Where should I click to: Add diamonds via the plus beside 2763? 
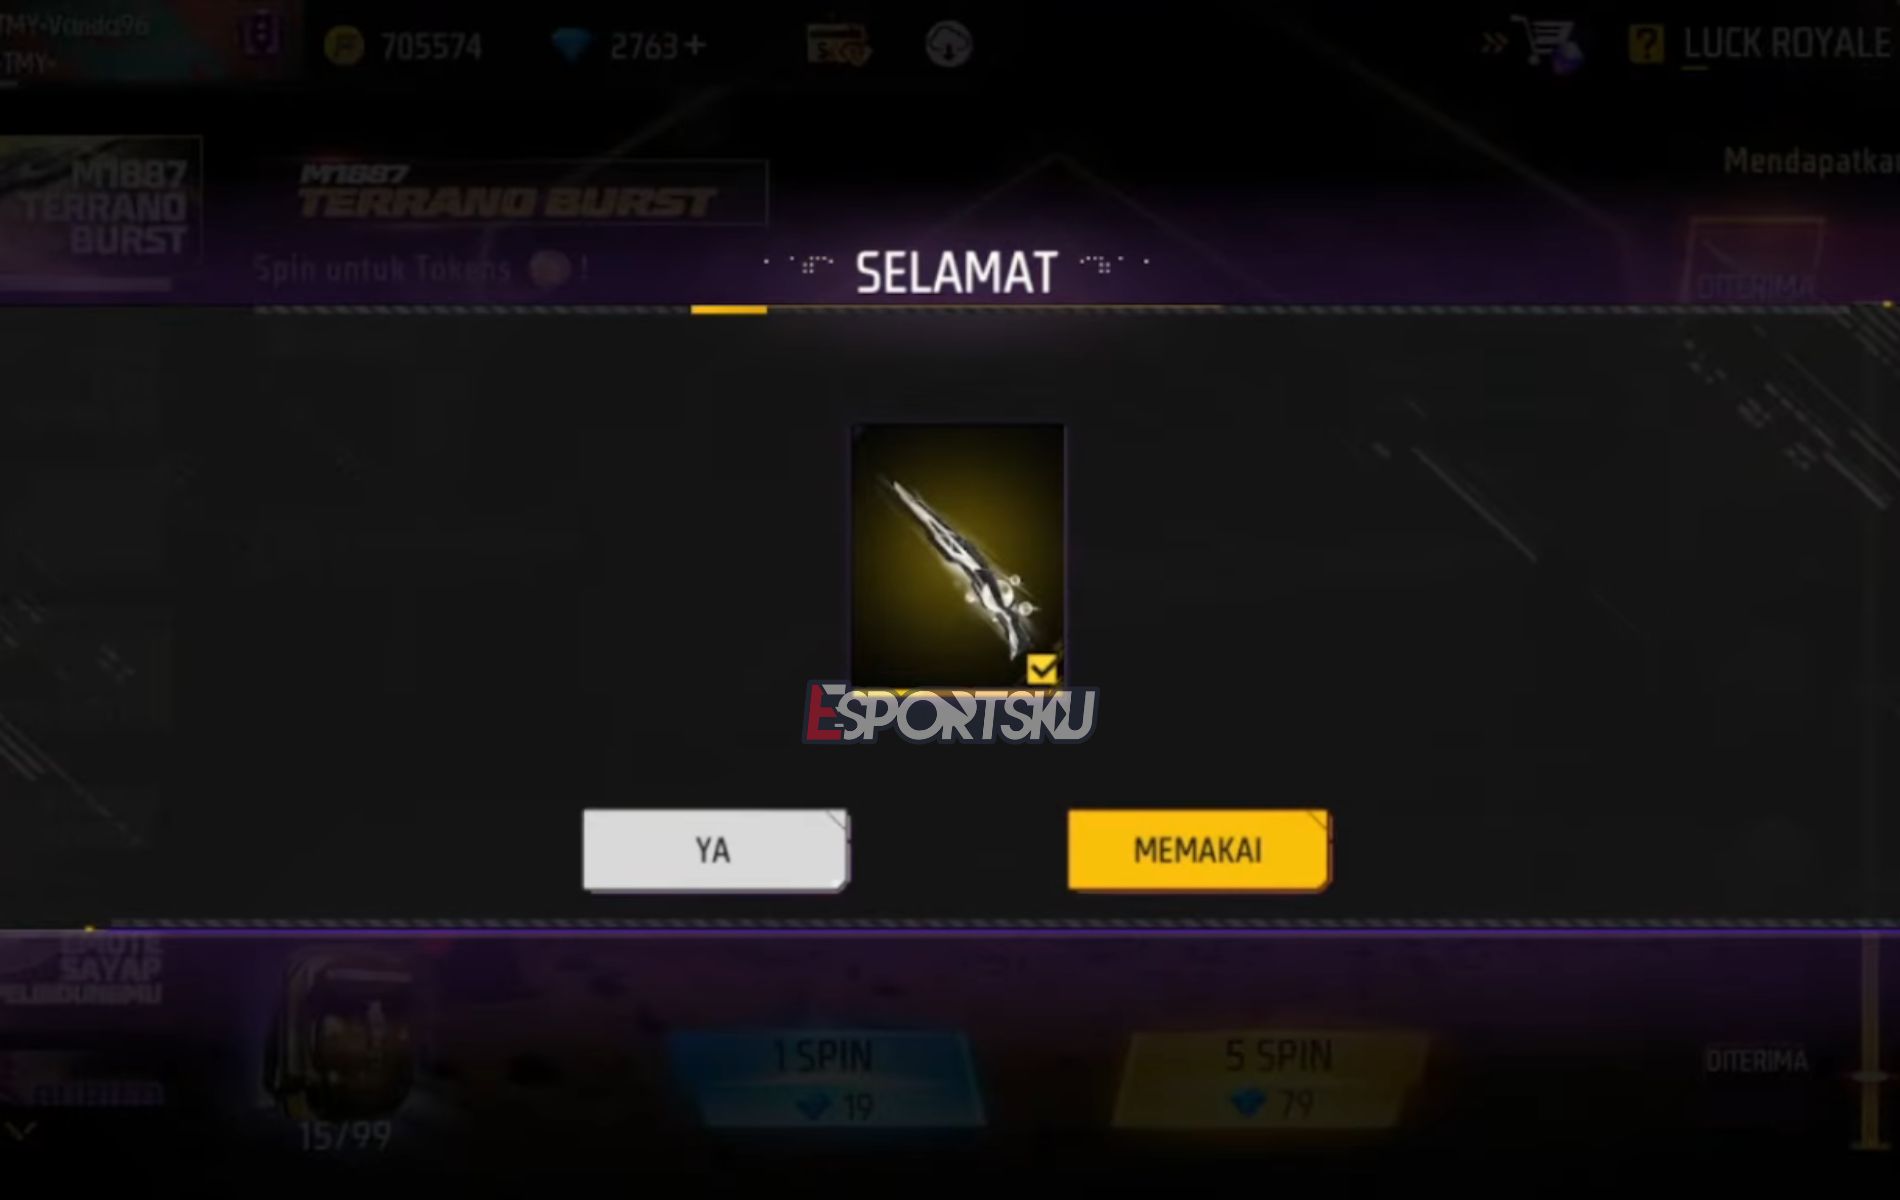(x=695, y=46)
